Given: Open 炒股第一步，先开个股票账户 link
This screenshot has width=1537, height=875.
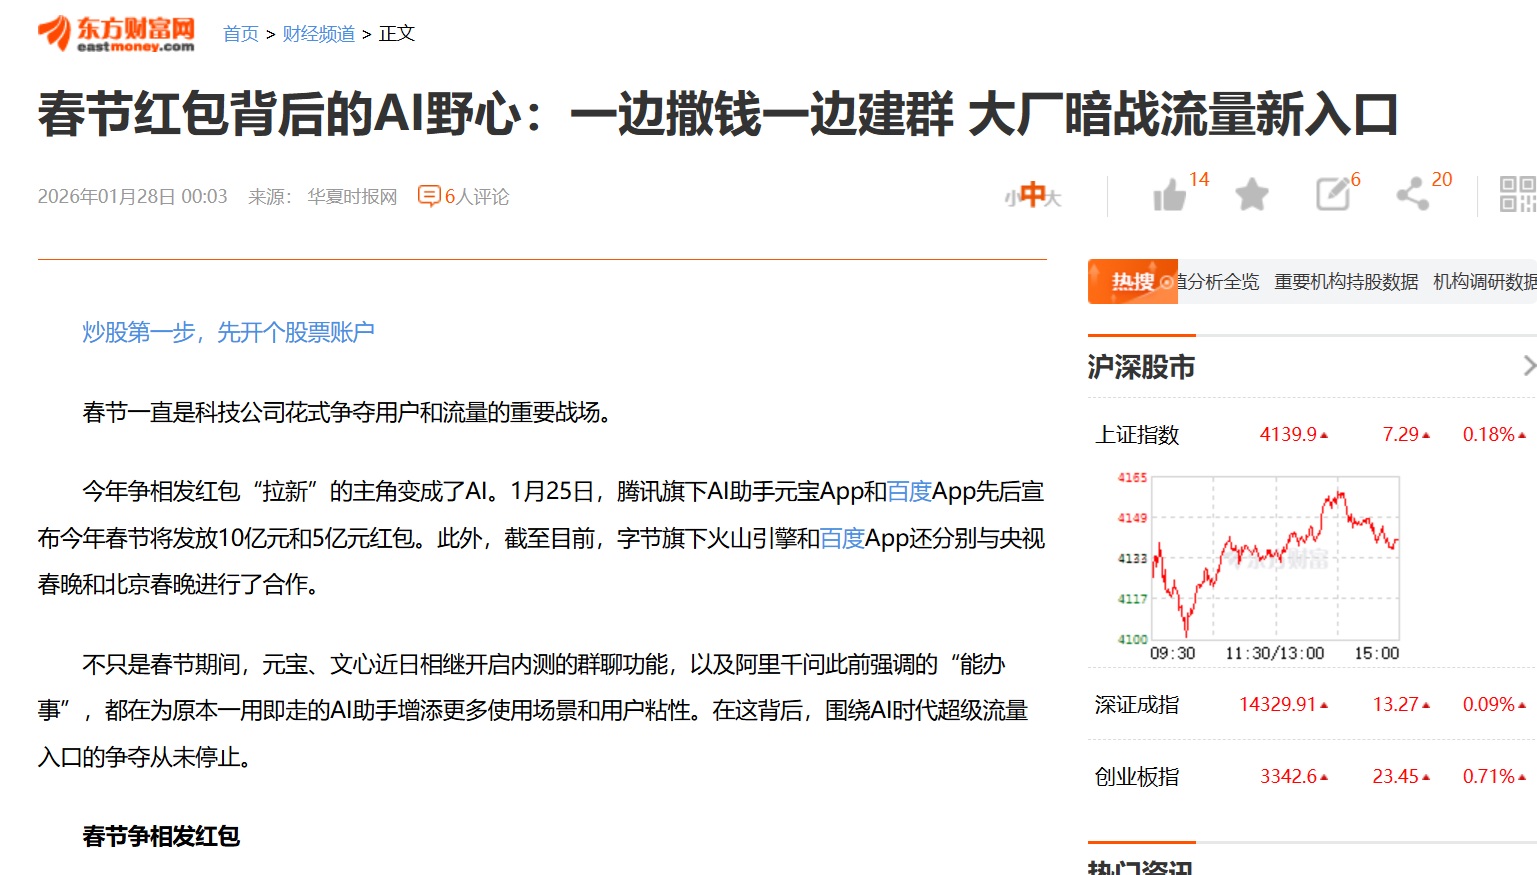Looking at the screenshot, I should tap(228, 332).
